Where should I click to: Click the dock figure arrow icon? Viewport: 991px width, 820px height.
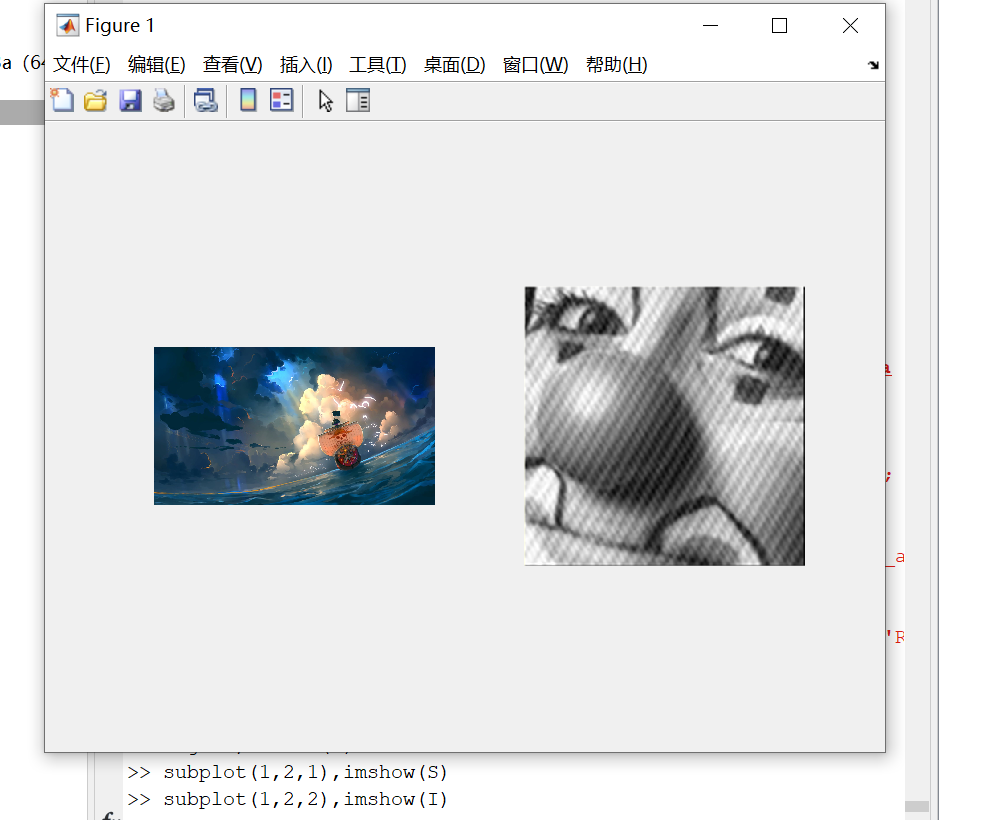click(x=873, y=64)
